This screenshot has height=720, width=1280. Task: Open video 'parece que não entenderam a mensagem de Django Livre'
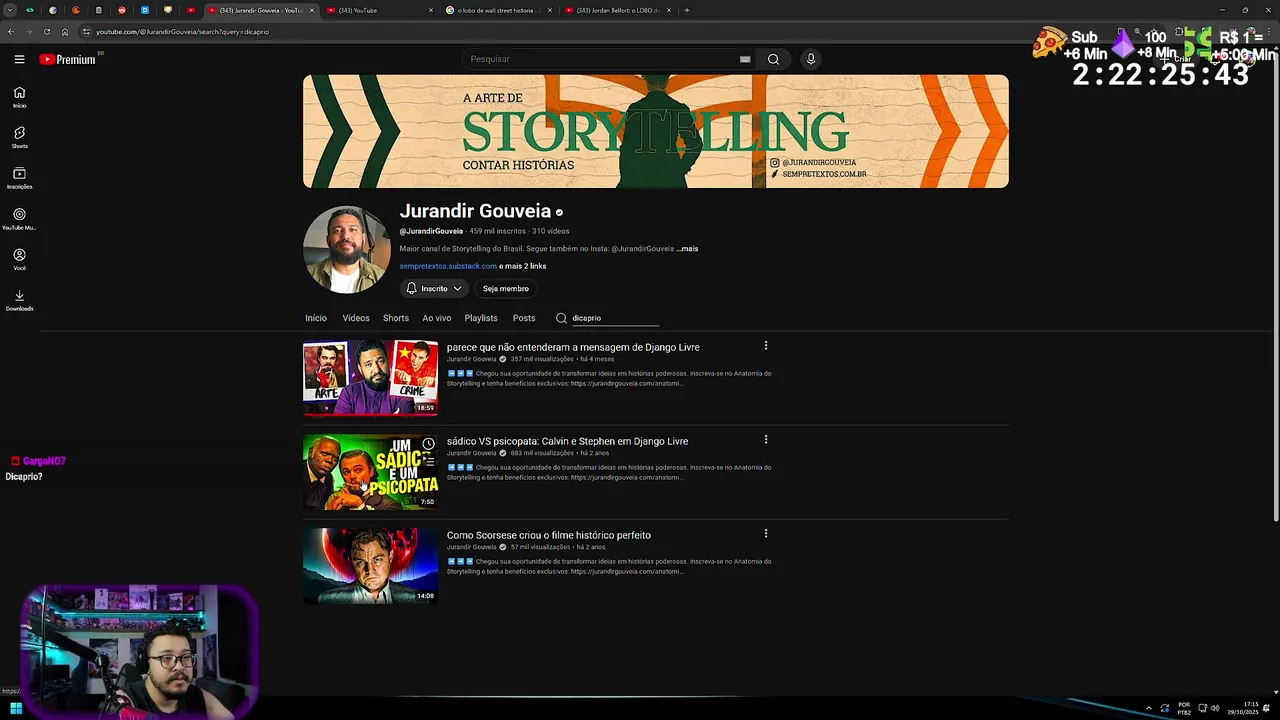pyautogui.click(x=573, y=347)
